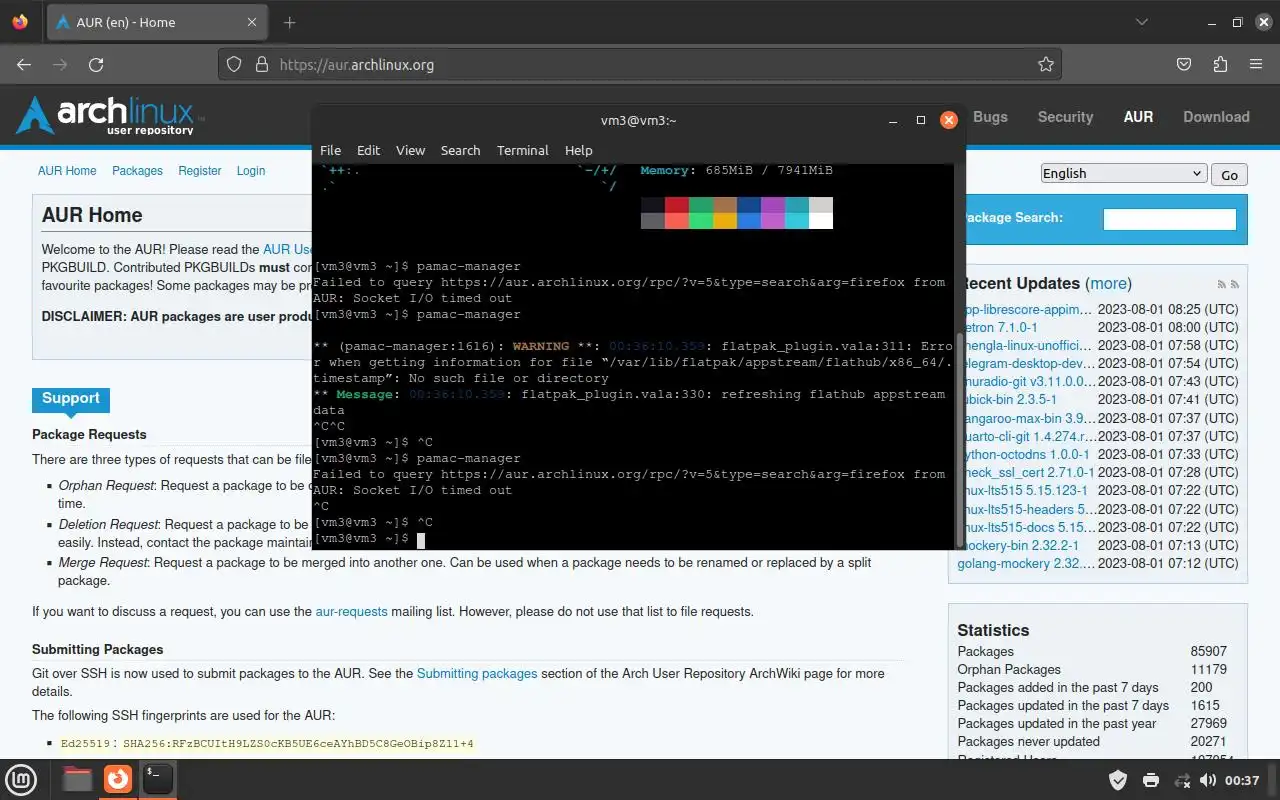Open the update manager shield icon
Viewport: 1280px width, 800px height.
coord(1119,780)
